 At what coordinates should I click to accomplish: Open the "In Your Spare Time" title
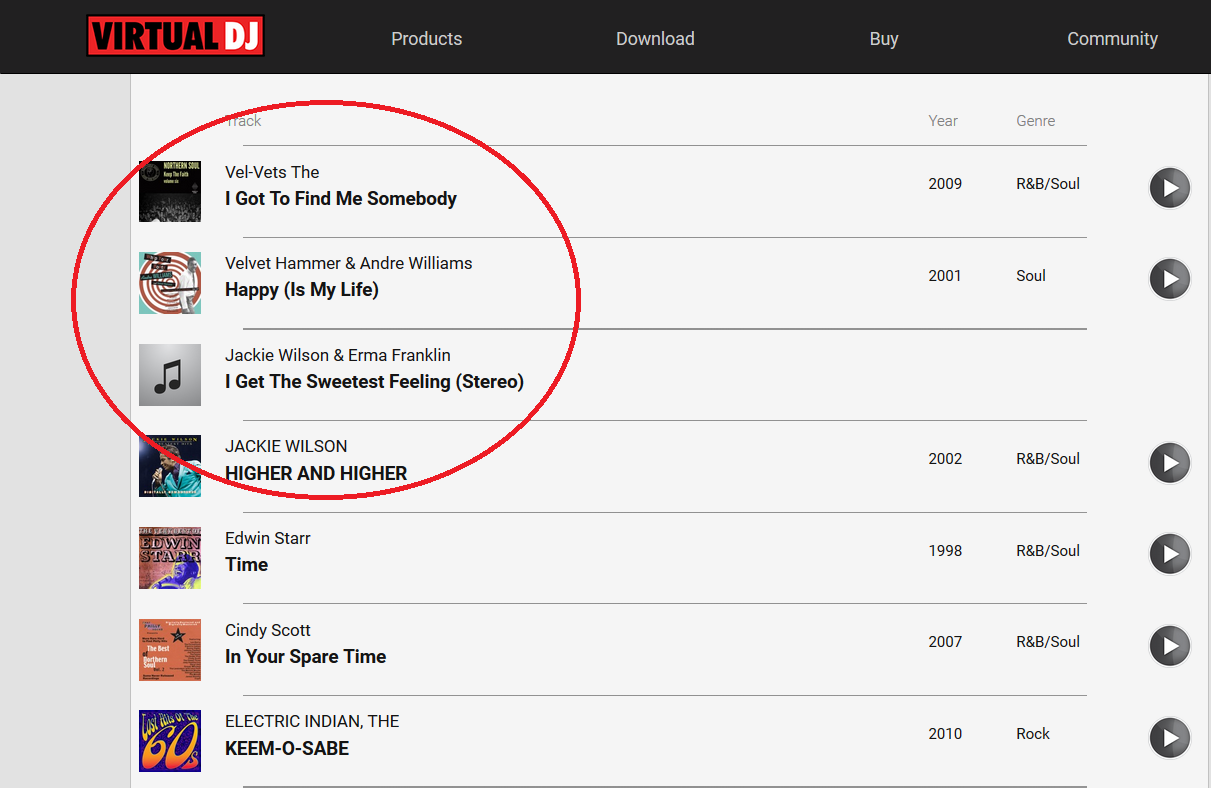click(306, 657)
